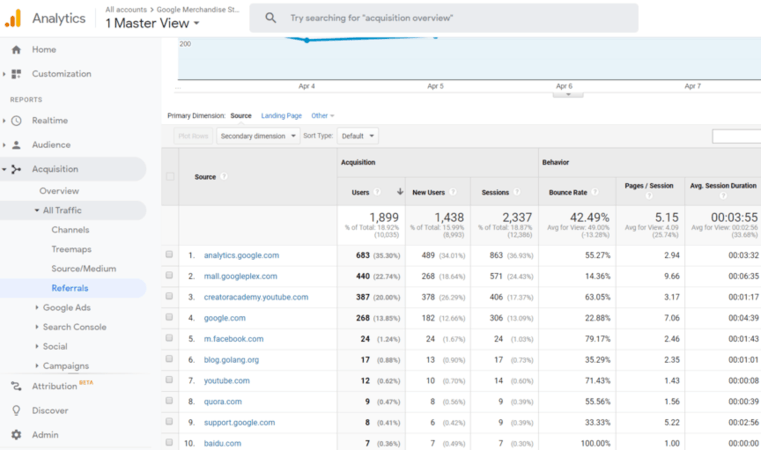Click the Home icon in sidebar
761x450 pixels.
[x=16, y=50]
